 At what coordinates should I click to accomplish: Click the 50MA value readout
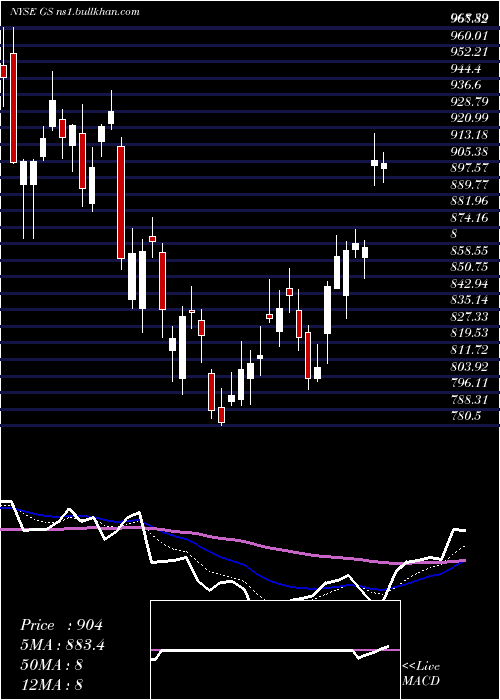click(x=51, y=665)
